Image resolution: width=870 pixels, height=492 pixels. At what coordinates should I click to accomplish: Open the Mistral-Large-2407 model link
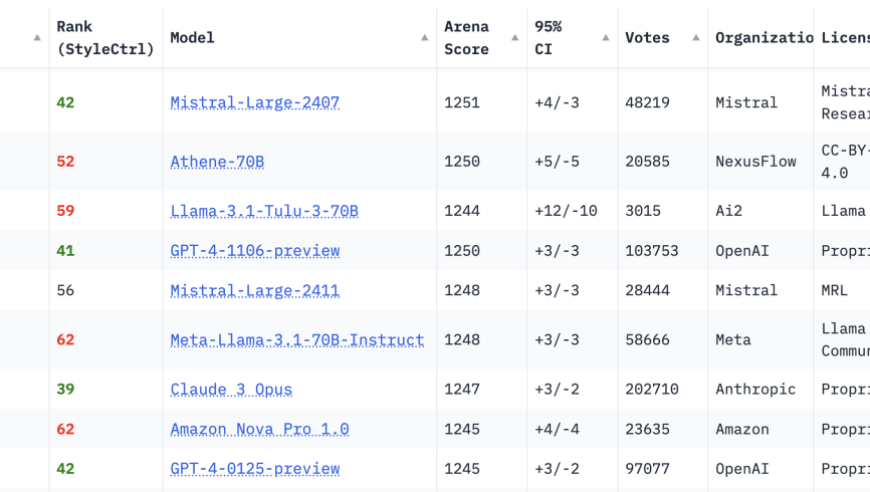pyautogui.click(x=255, y=103)
